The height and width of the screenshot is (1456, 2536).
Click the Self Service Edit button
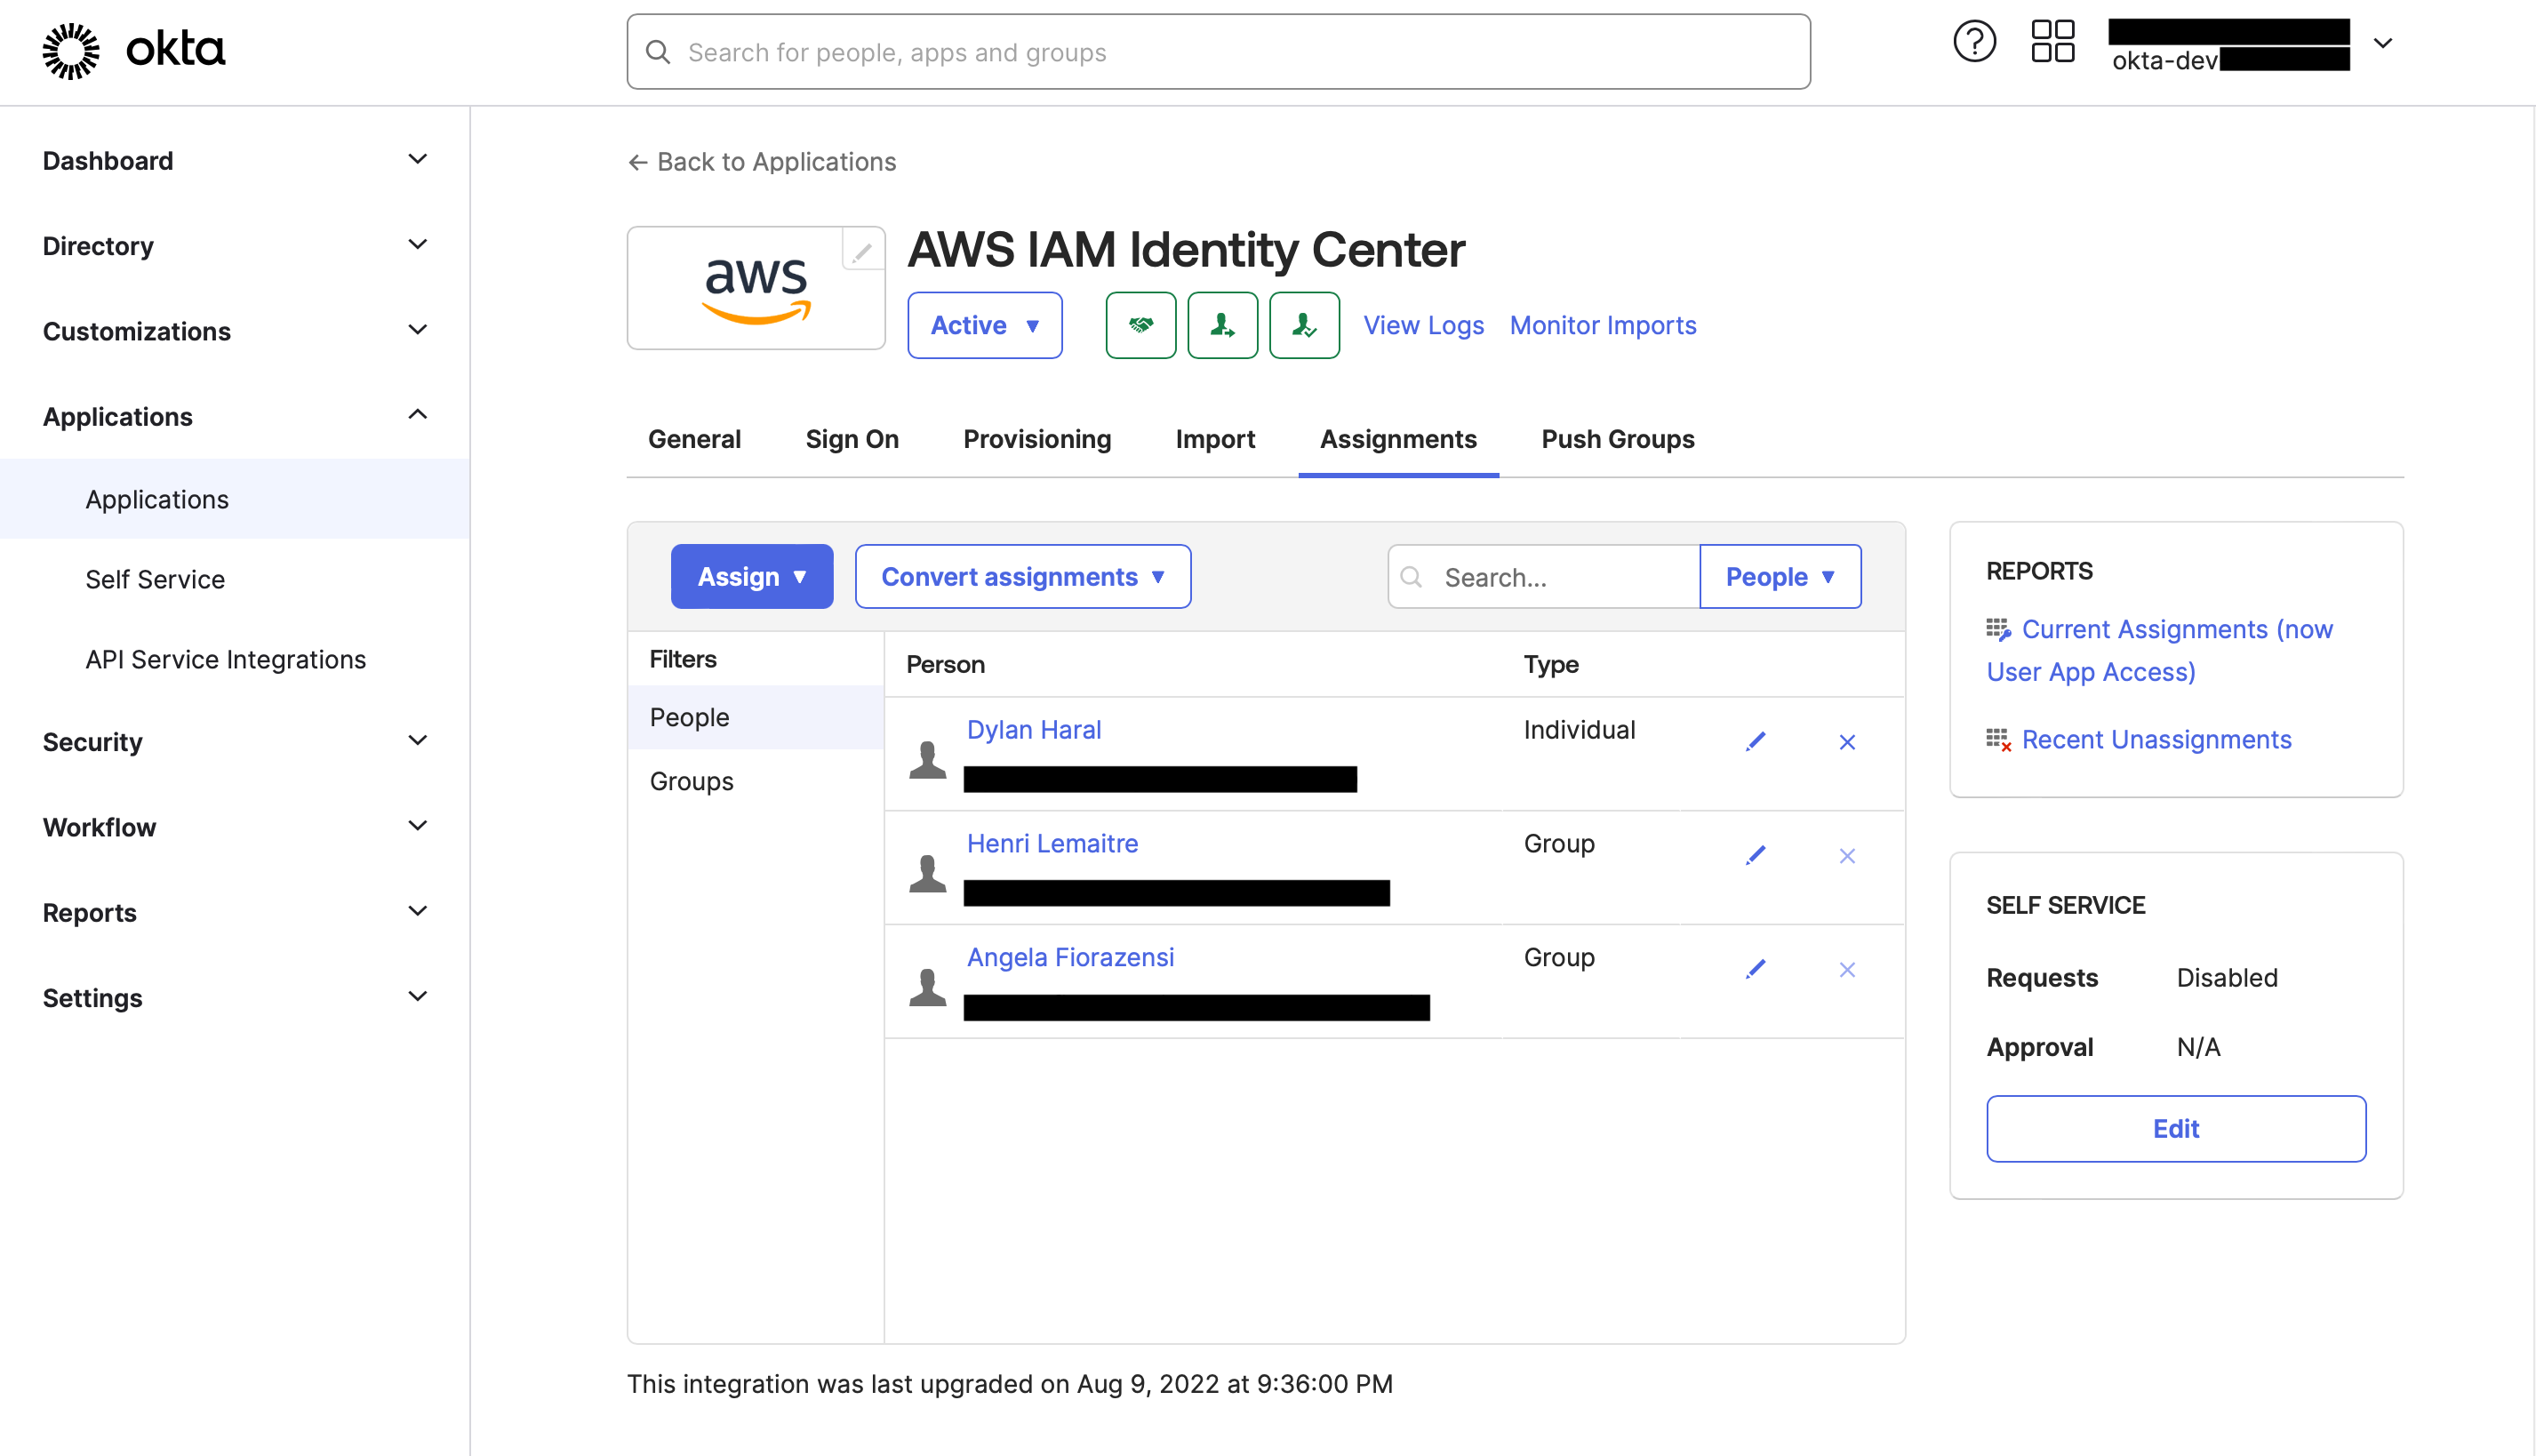pos(2176,1128)
